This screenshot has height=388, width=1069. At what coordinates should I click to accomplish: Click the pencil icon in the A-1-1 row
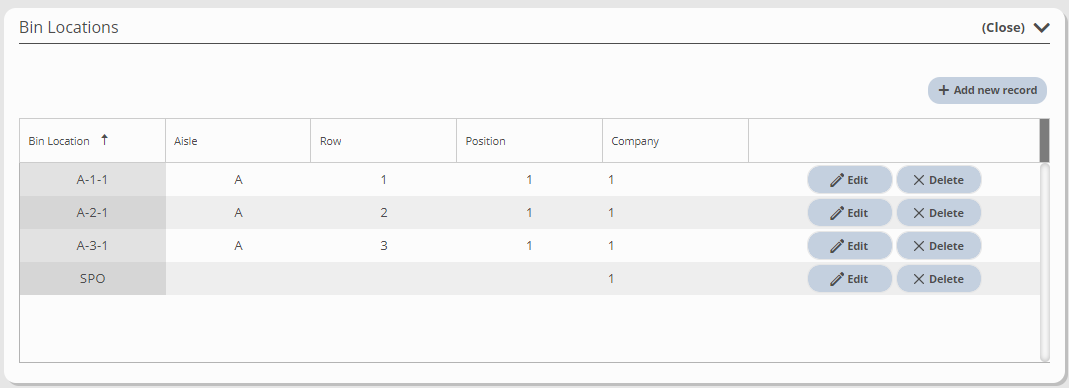[837, 180]
